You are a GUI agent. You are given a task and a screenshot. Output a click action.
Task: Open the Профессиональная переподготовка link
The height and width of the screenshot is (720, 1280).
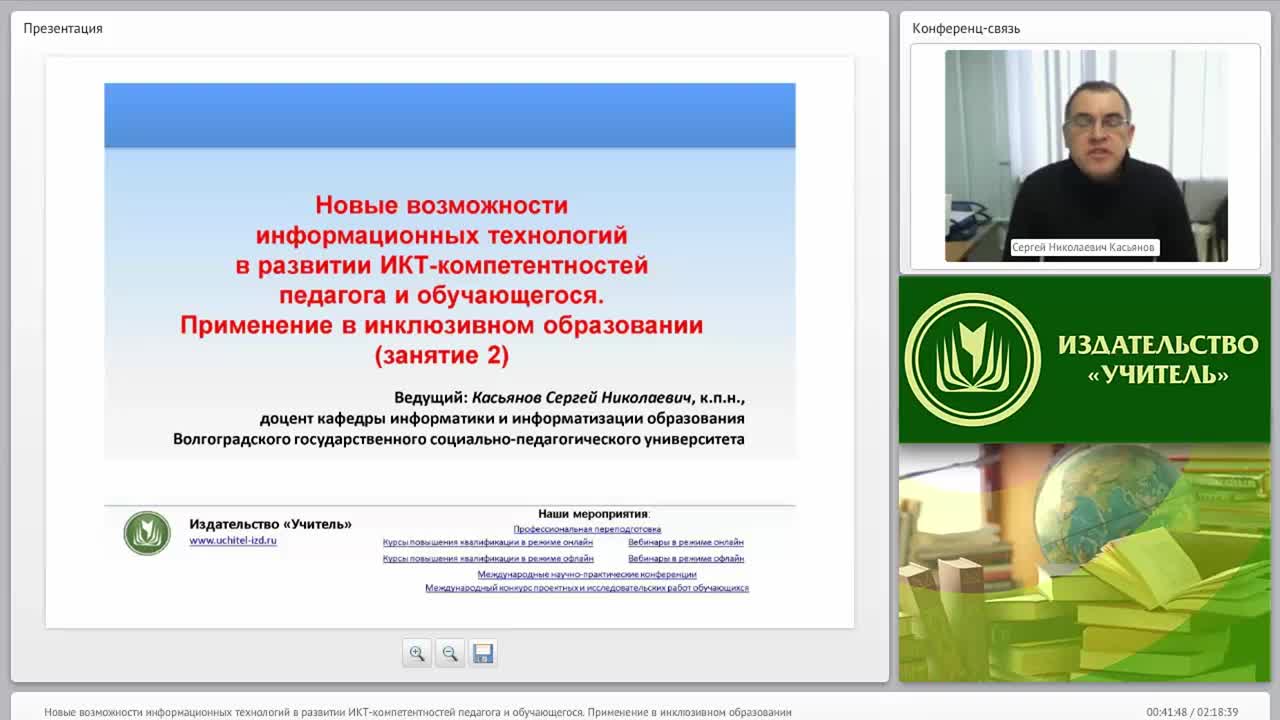point(587,529)
